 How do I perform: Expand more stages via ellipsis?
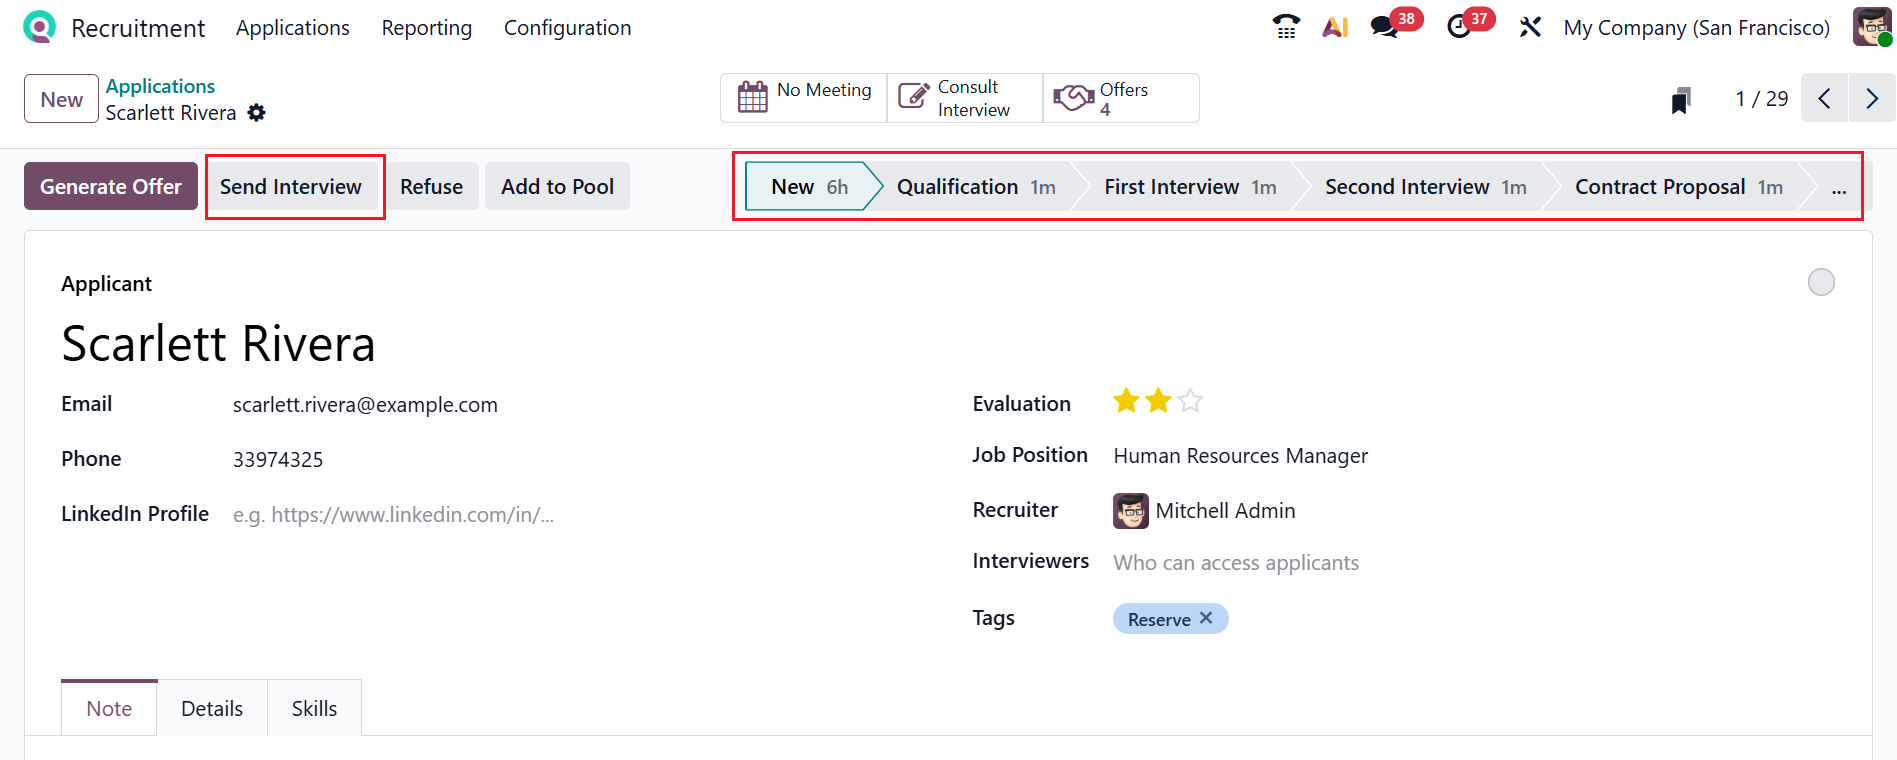tap(1838, 187)
